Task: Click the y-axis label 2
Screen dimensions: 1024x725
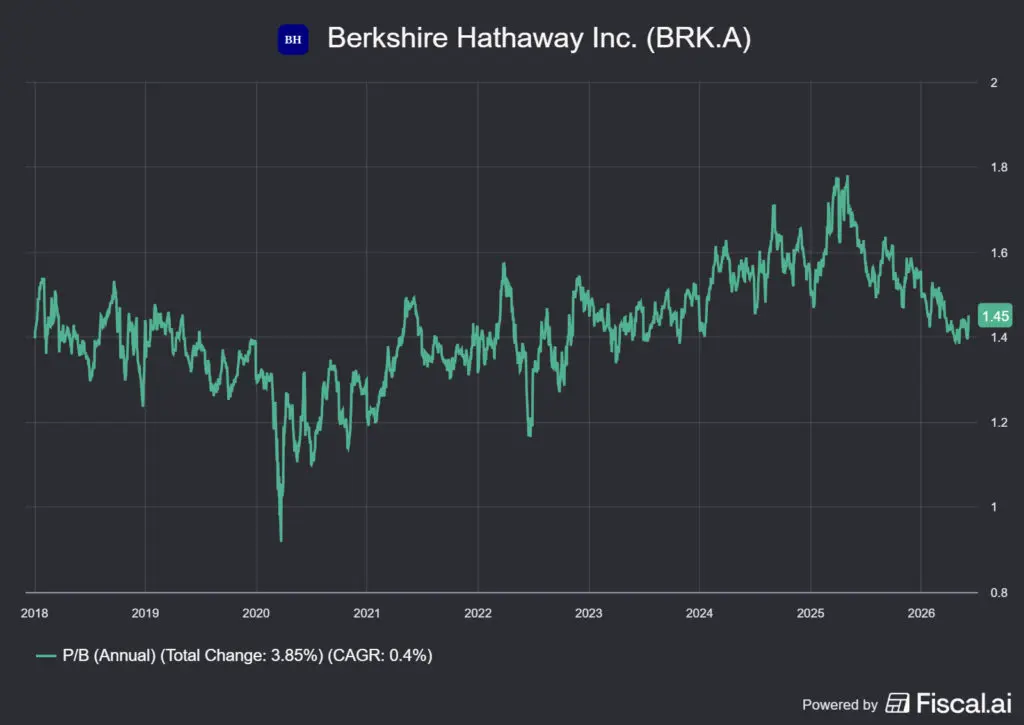Action: coord(994,82)
